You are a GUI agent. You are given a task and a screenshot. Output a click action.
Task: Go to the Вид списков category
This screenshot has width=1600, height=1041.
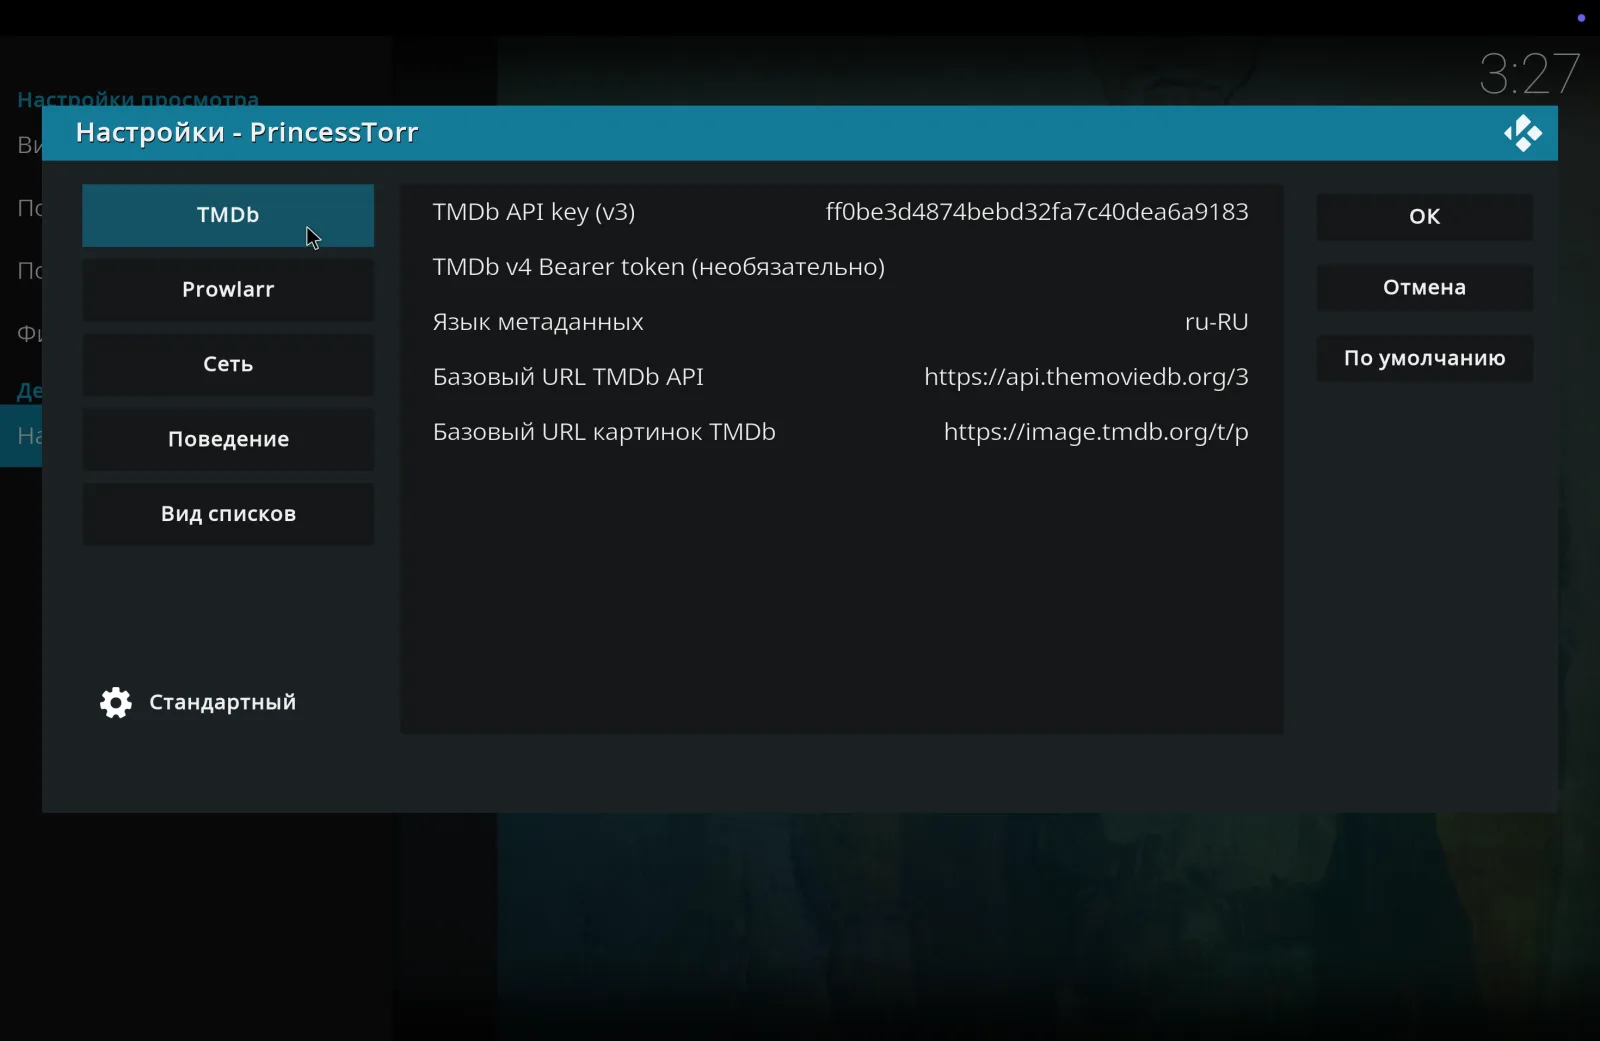[228, 515]
